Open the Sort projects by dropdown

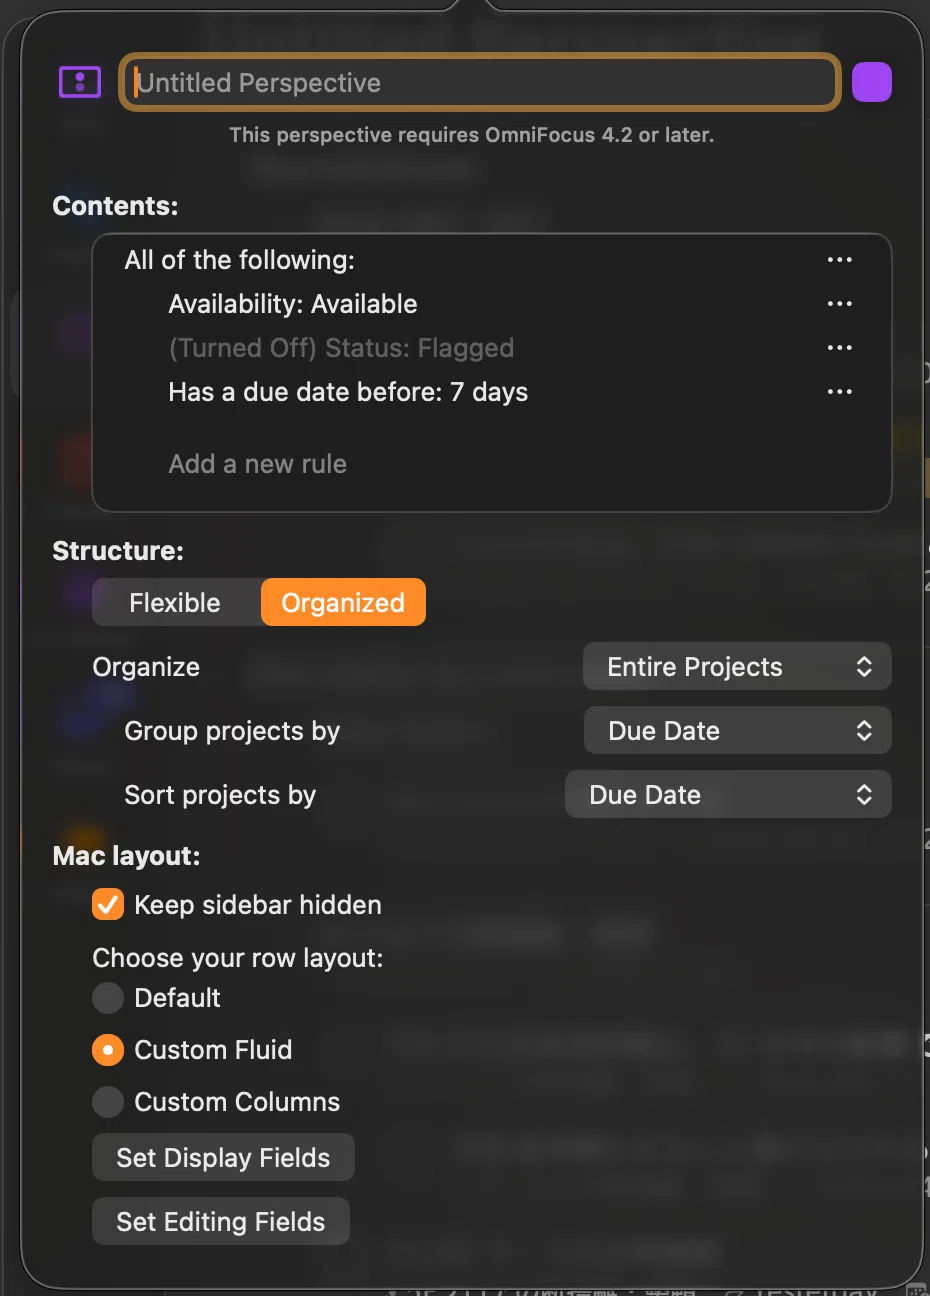tap(728, 795)
